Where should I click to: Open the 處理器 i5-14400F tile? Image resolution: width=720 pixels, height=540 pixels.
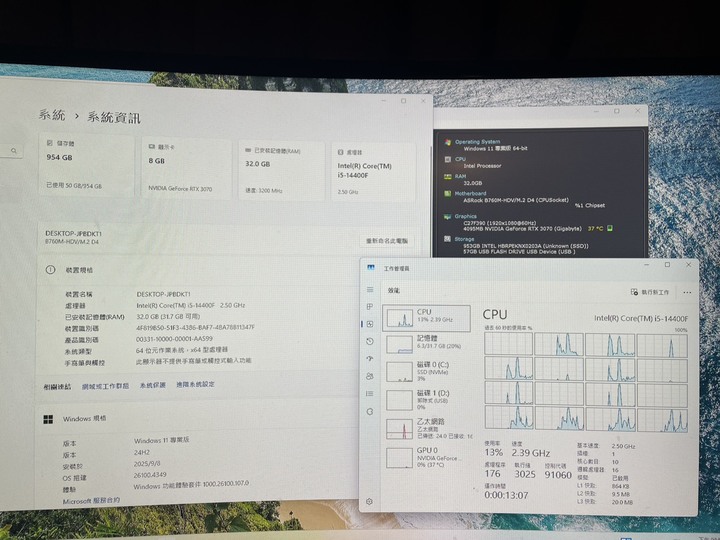click(x=373, y=172)
